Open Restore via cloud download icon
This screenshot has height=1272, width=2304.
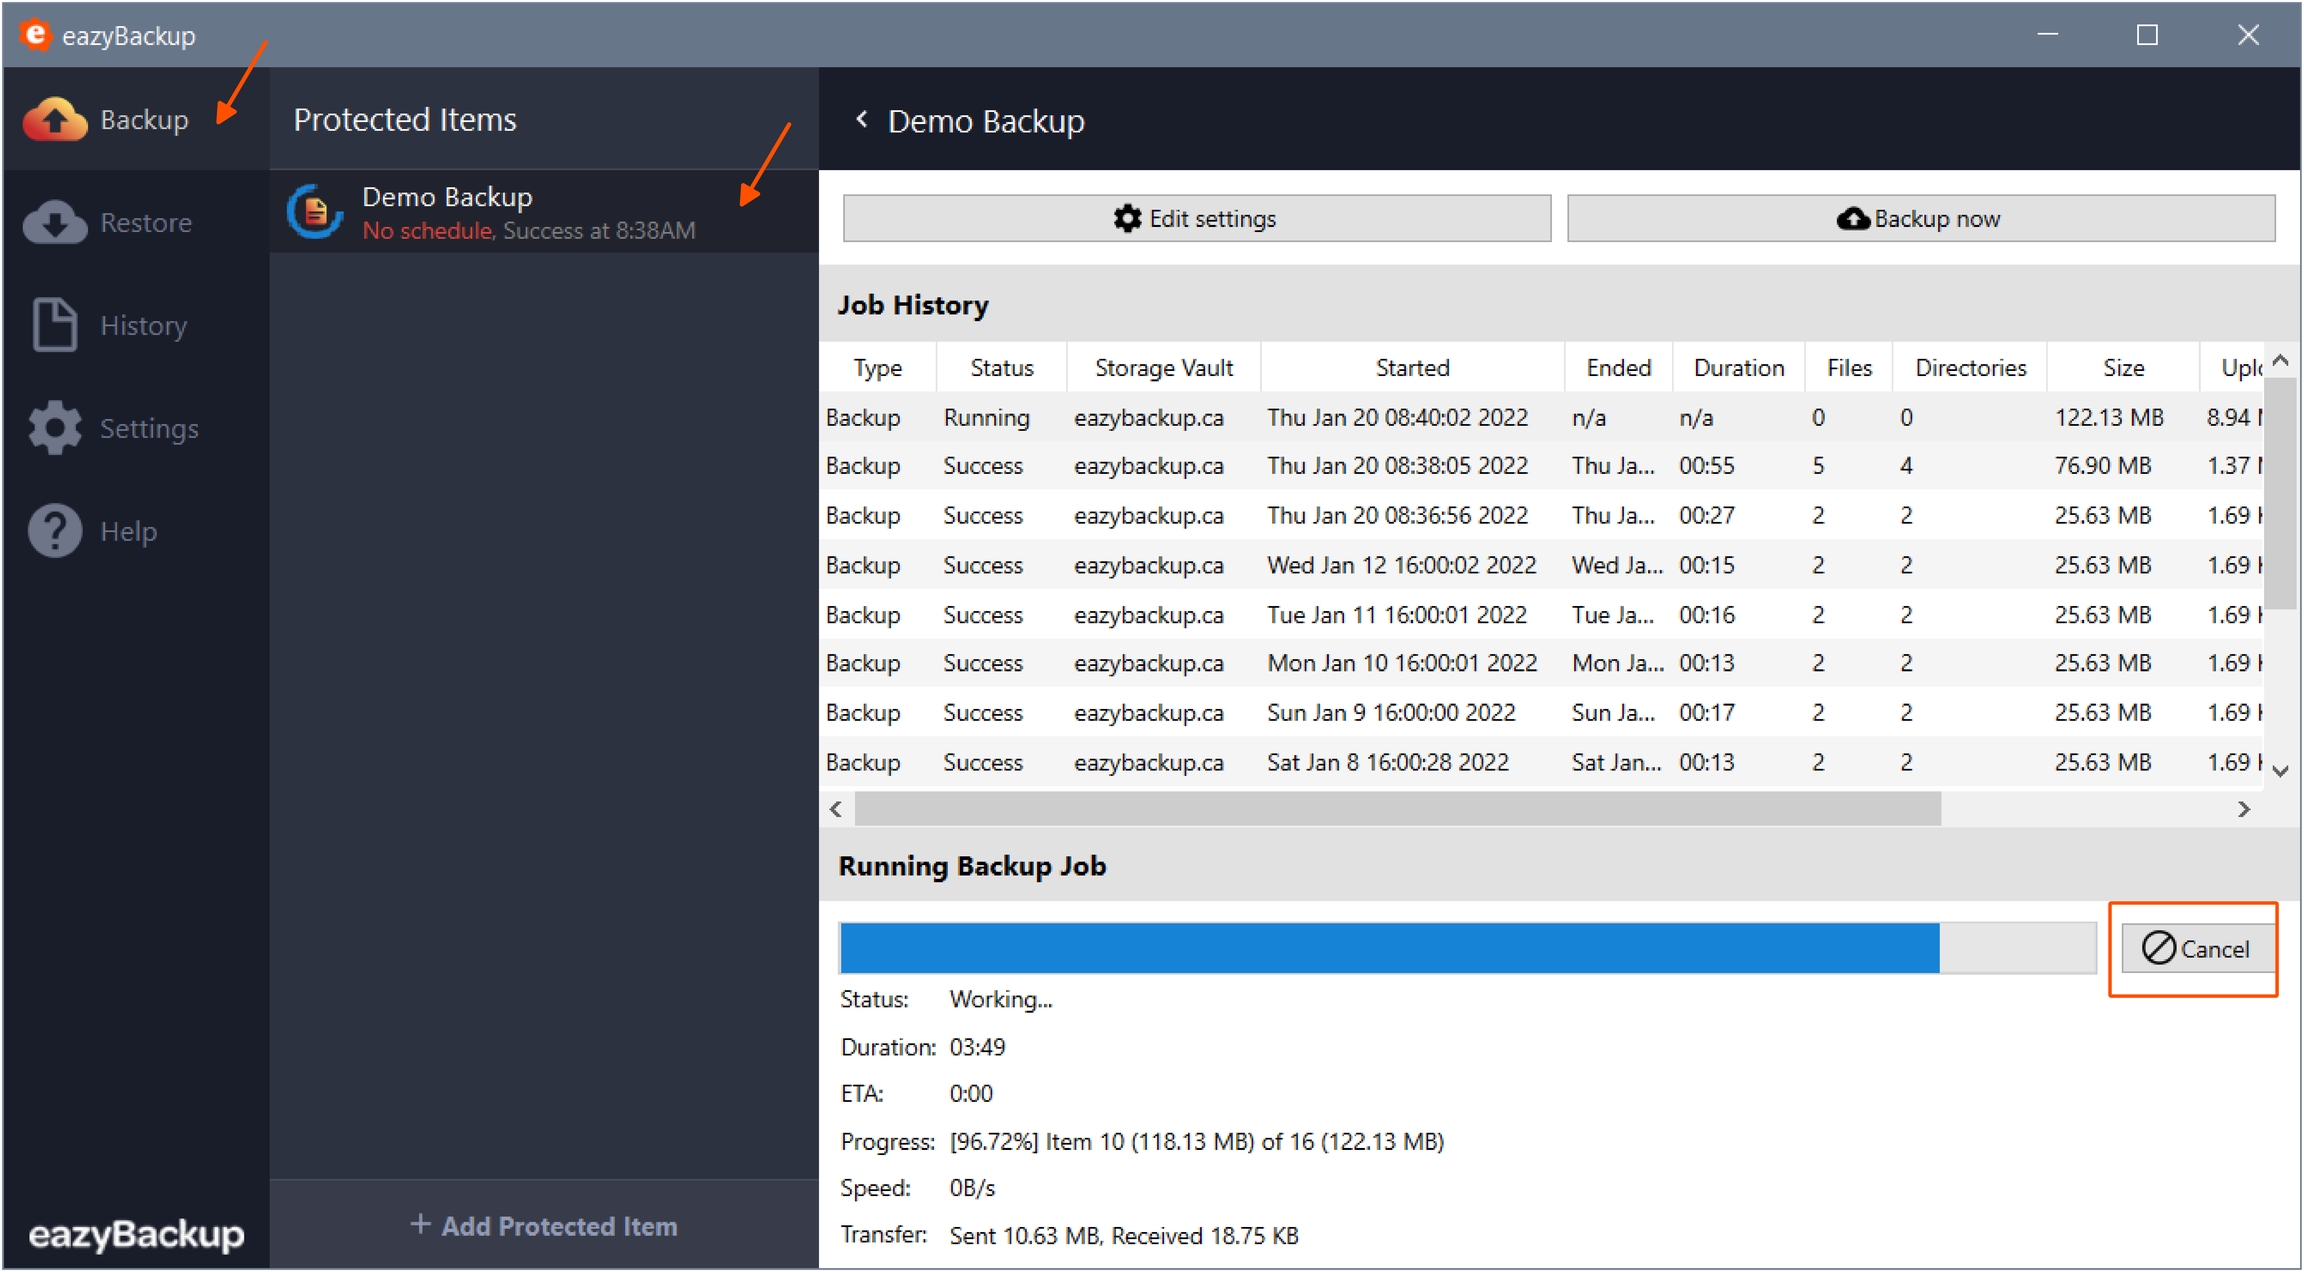[55, 222]
